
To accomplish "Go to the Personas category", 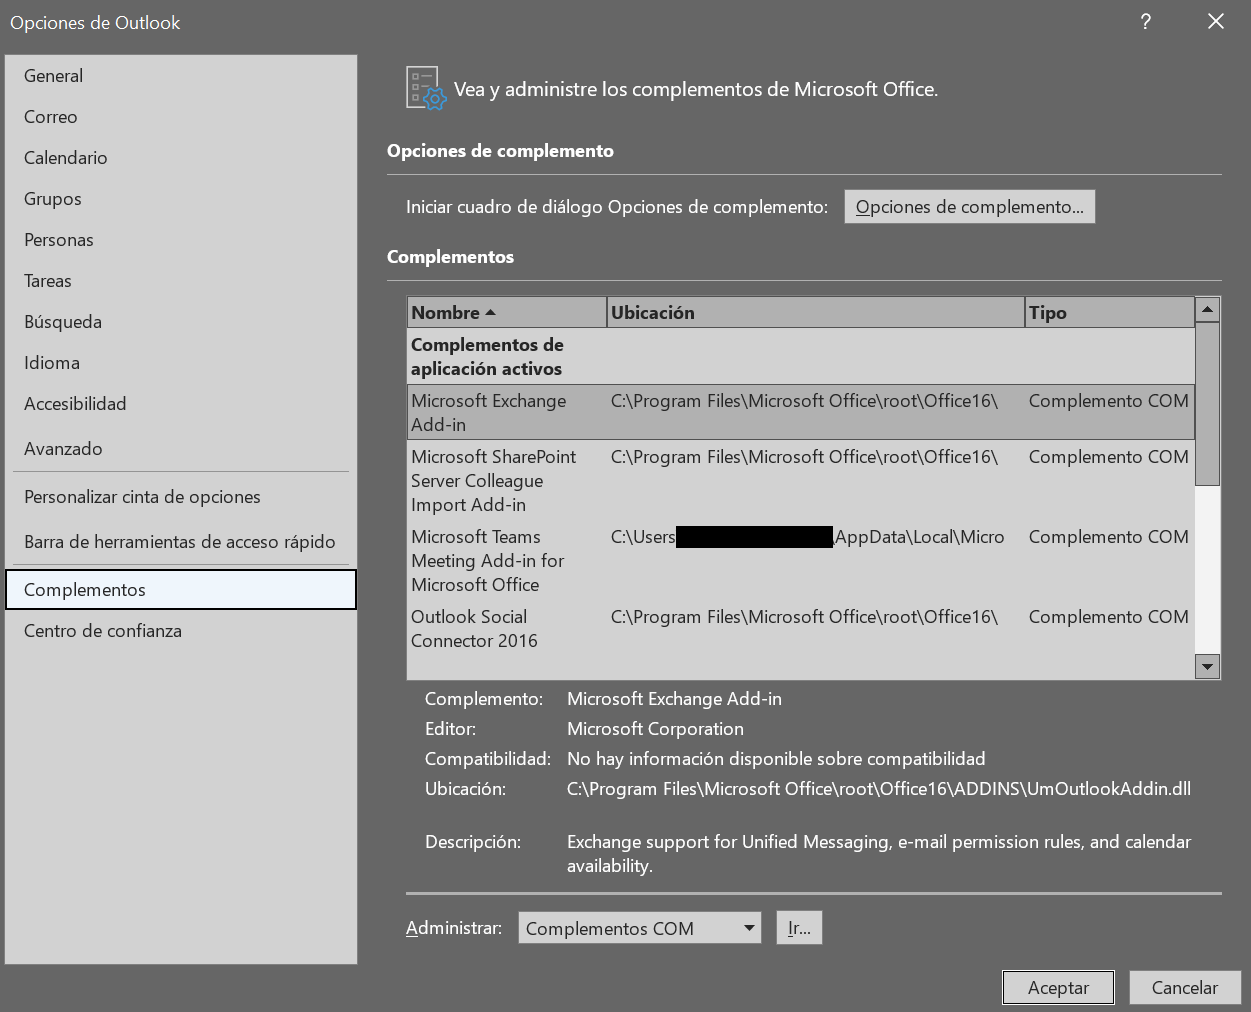I will (181, 240).
